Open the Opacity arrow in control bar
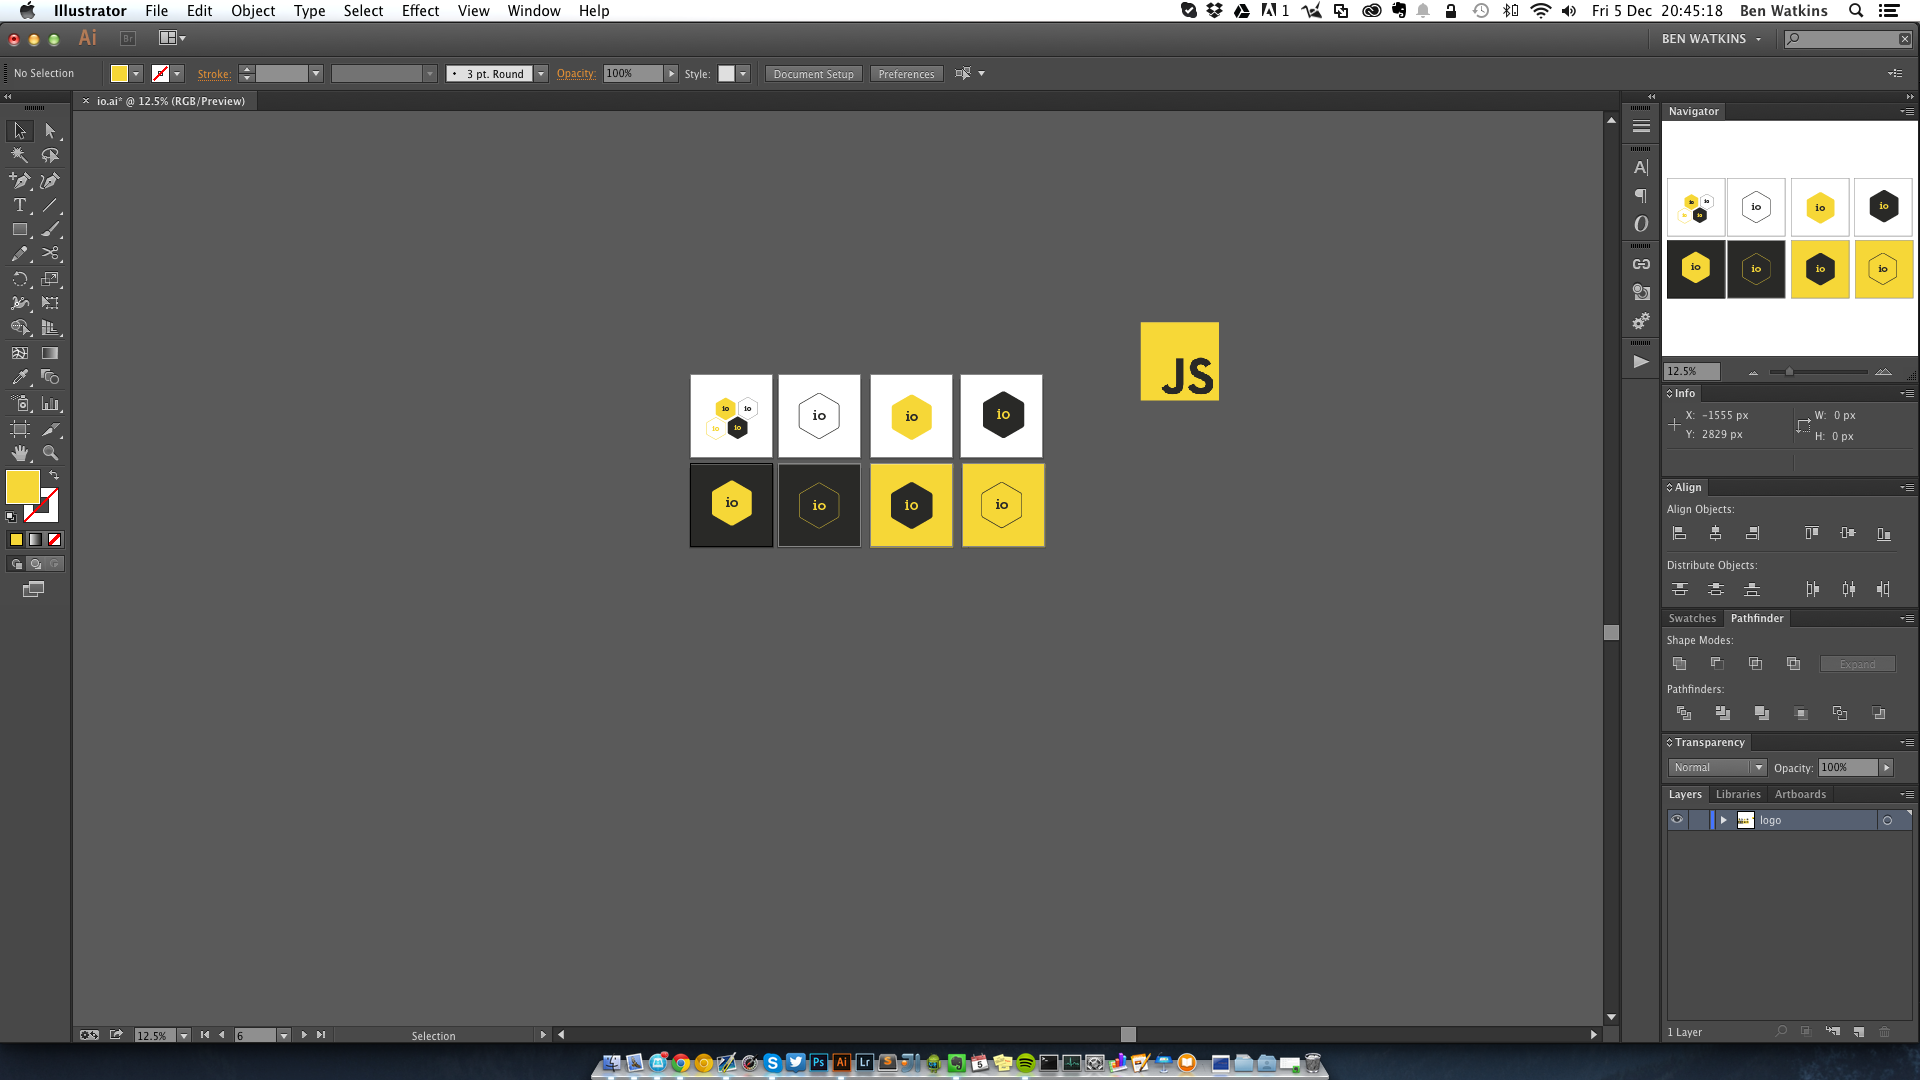The image size is (1920, 1080). tap(672, 74)
